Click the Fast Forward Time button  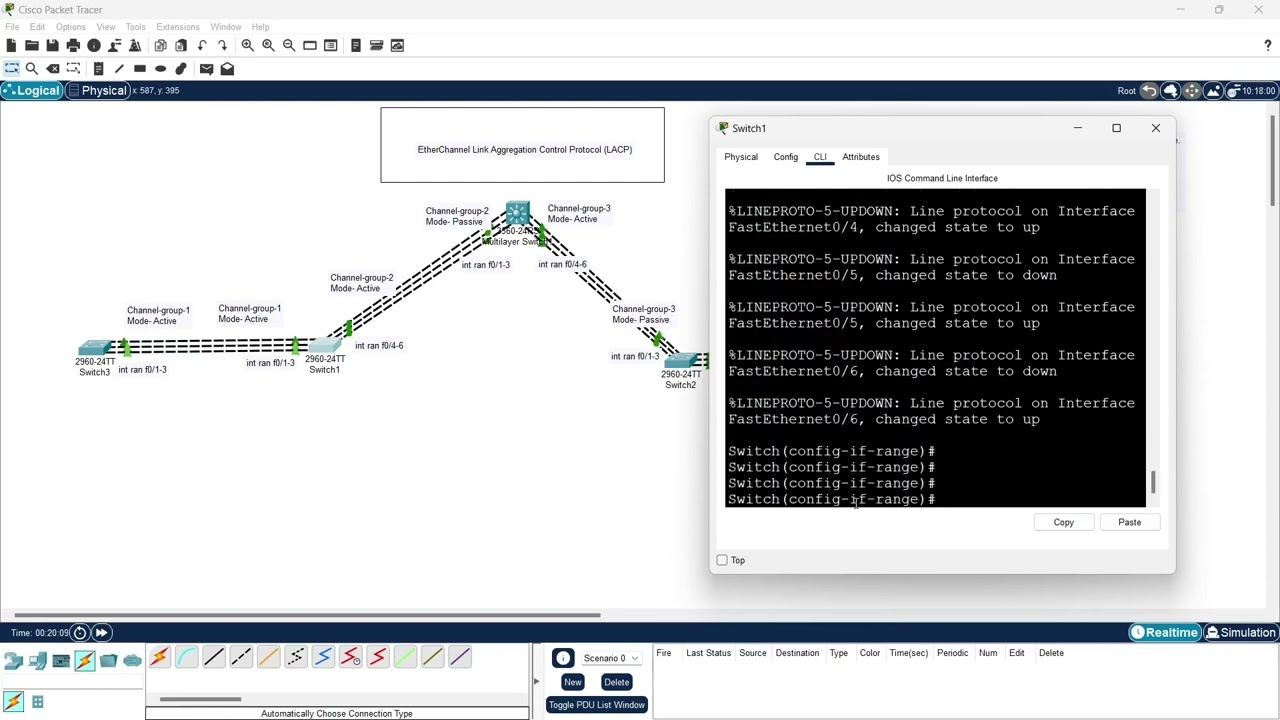(101, 632)
